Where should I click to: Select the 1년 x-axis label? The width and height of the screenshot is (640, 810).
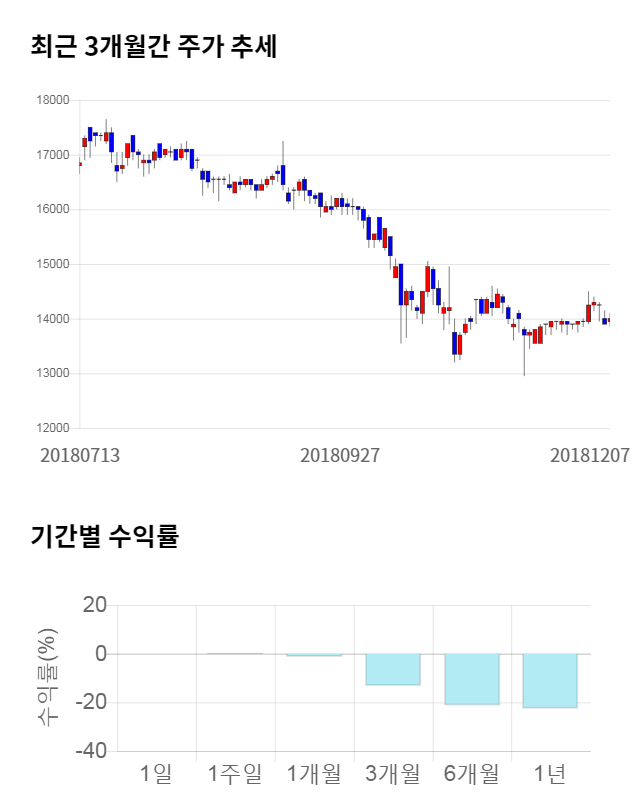(x=550, y=773)
